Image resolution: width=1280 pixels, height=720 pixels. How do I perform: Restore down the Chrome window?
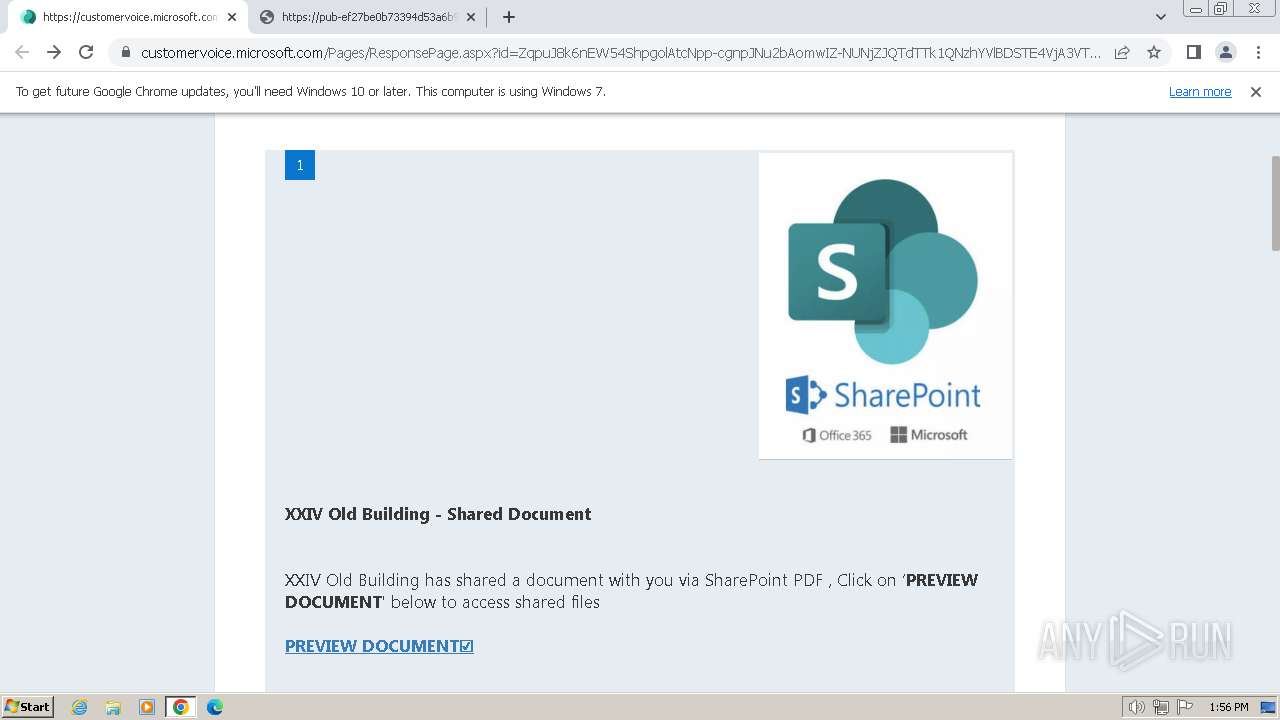coord(1221,9)
